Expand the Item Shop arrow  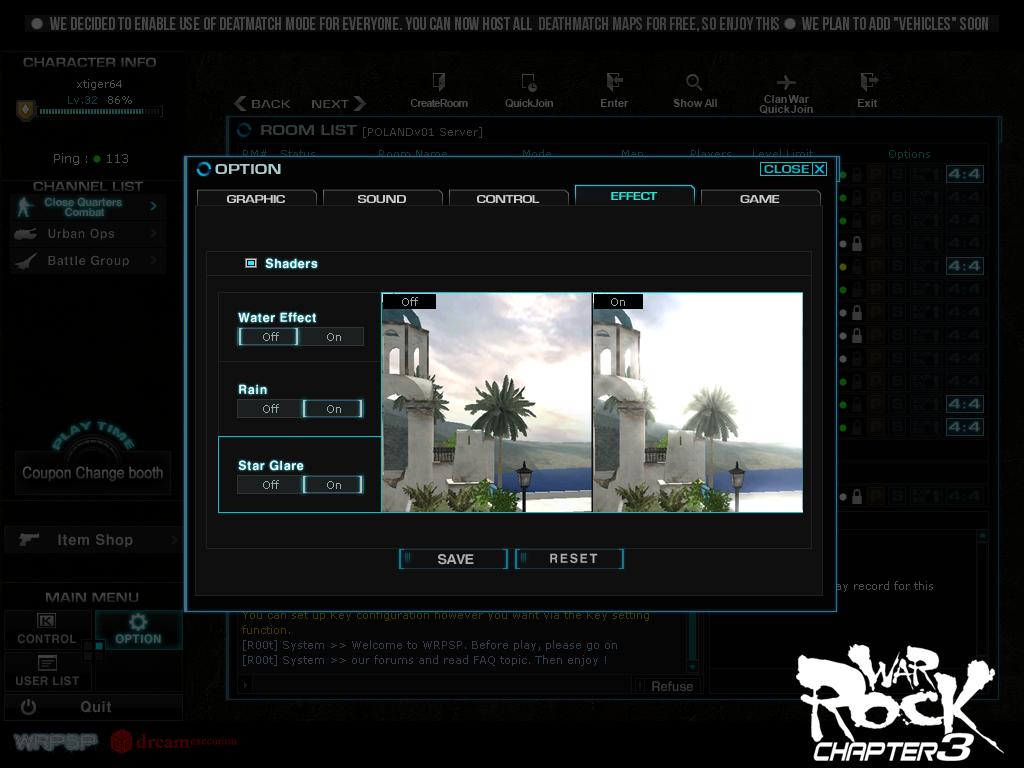point(174,539)
